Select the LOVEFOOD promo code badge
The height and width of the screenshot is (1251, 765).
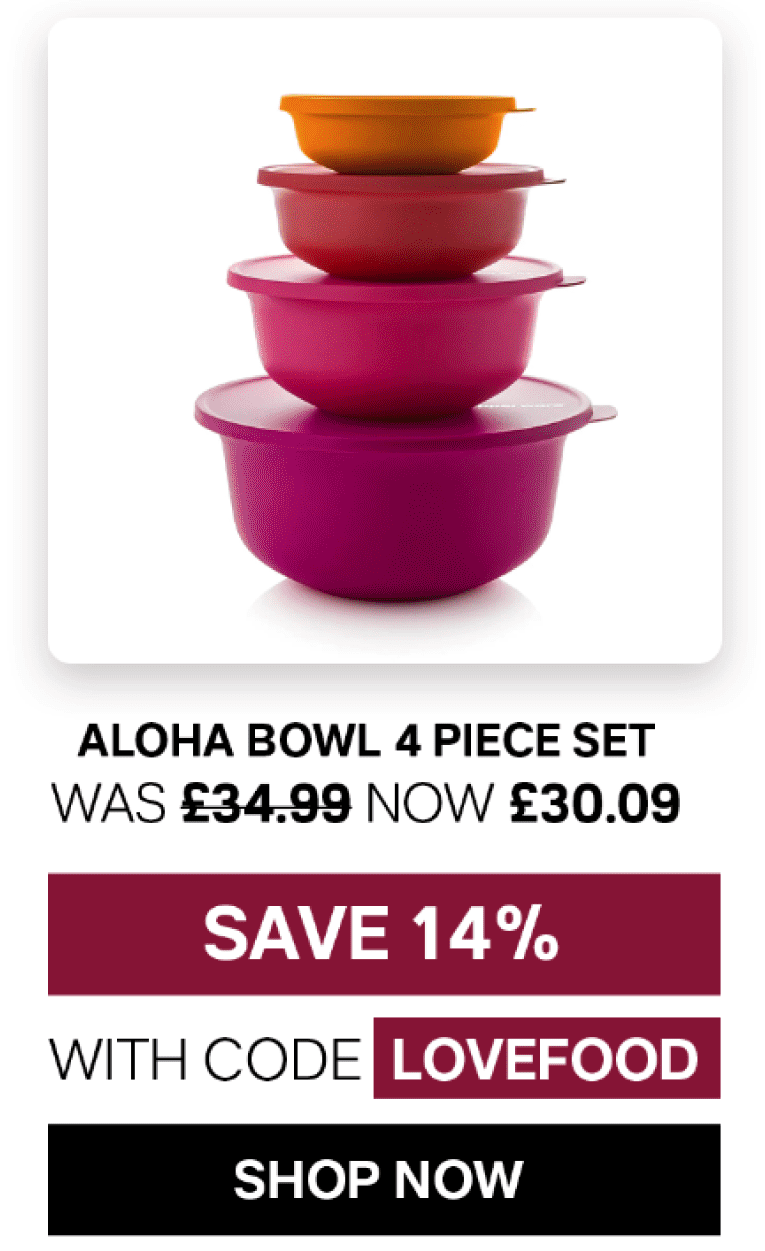pyautogui.click(x=546, y=1058)
